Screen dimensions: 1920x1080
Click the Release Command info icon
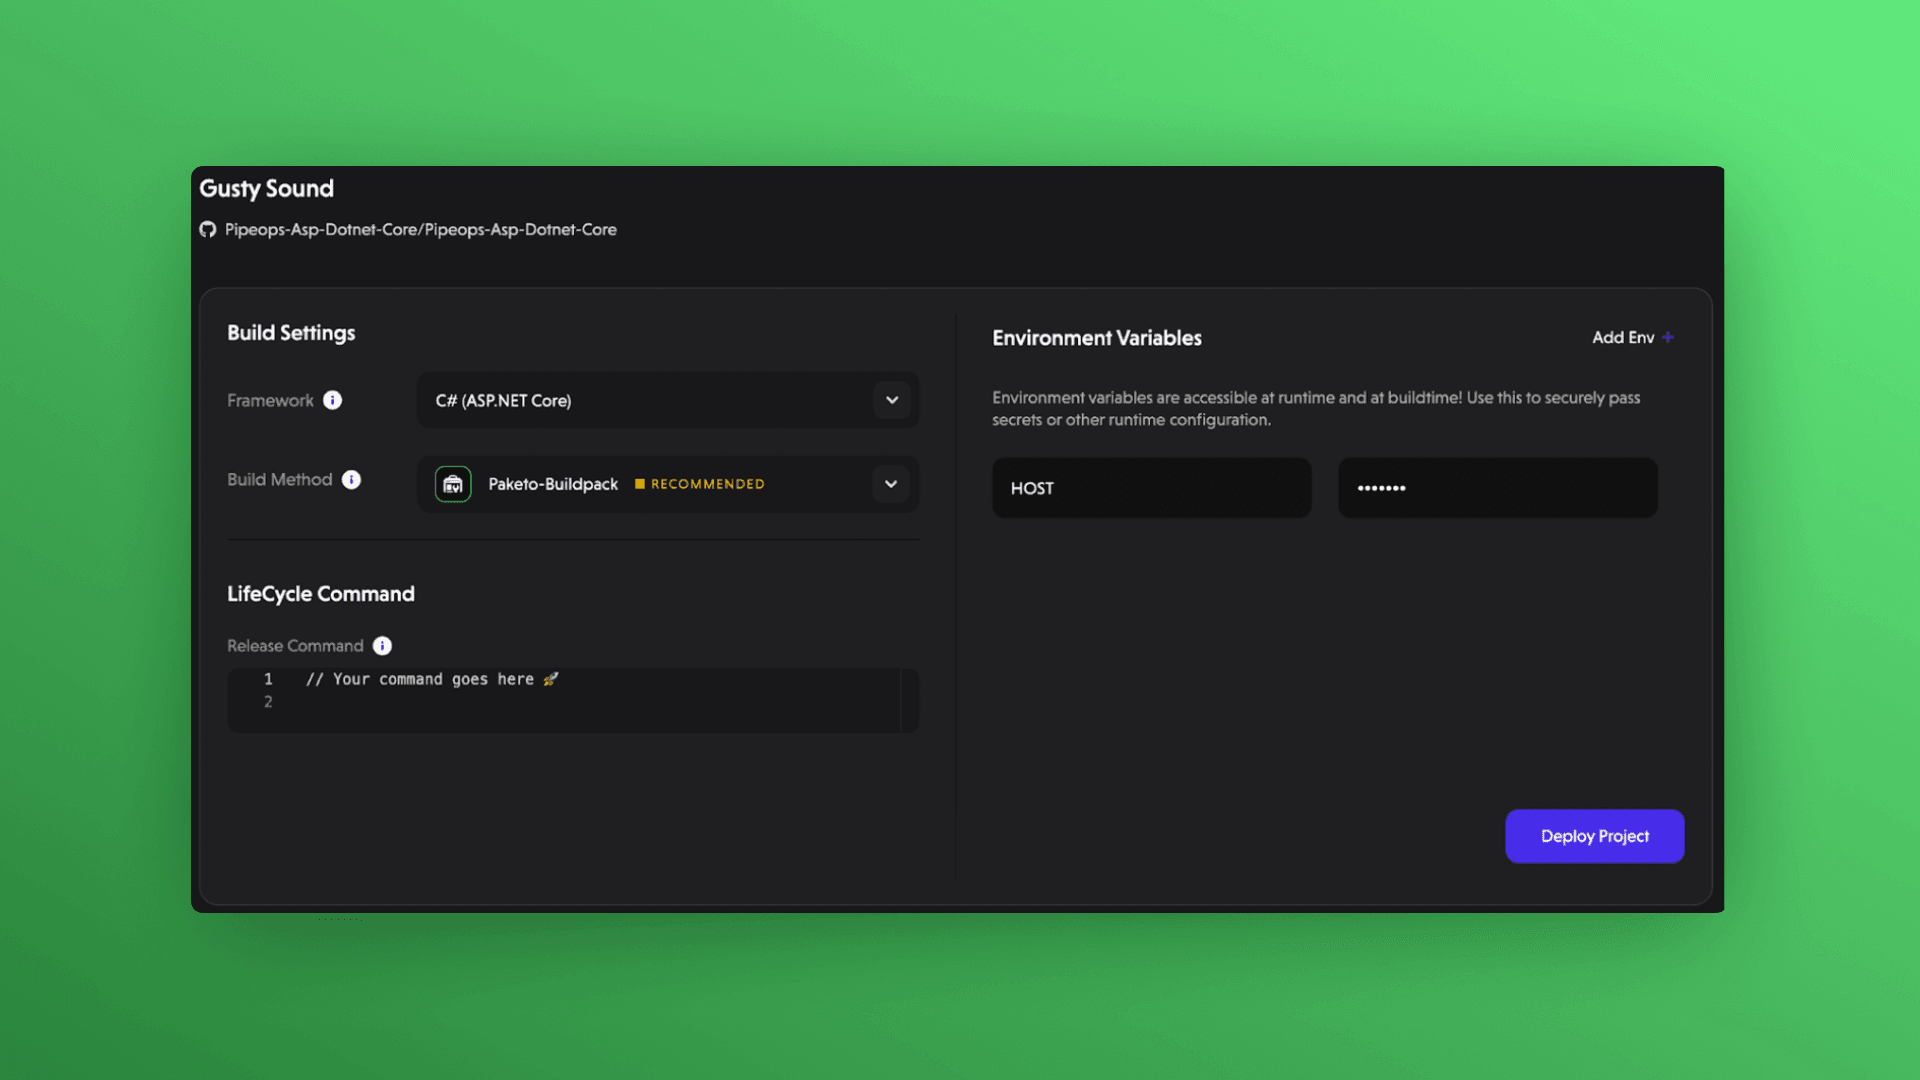tap(382, 646)
